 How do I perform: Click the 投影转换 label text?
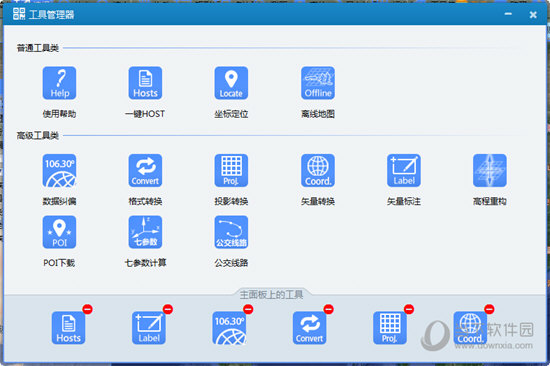231,201
